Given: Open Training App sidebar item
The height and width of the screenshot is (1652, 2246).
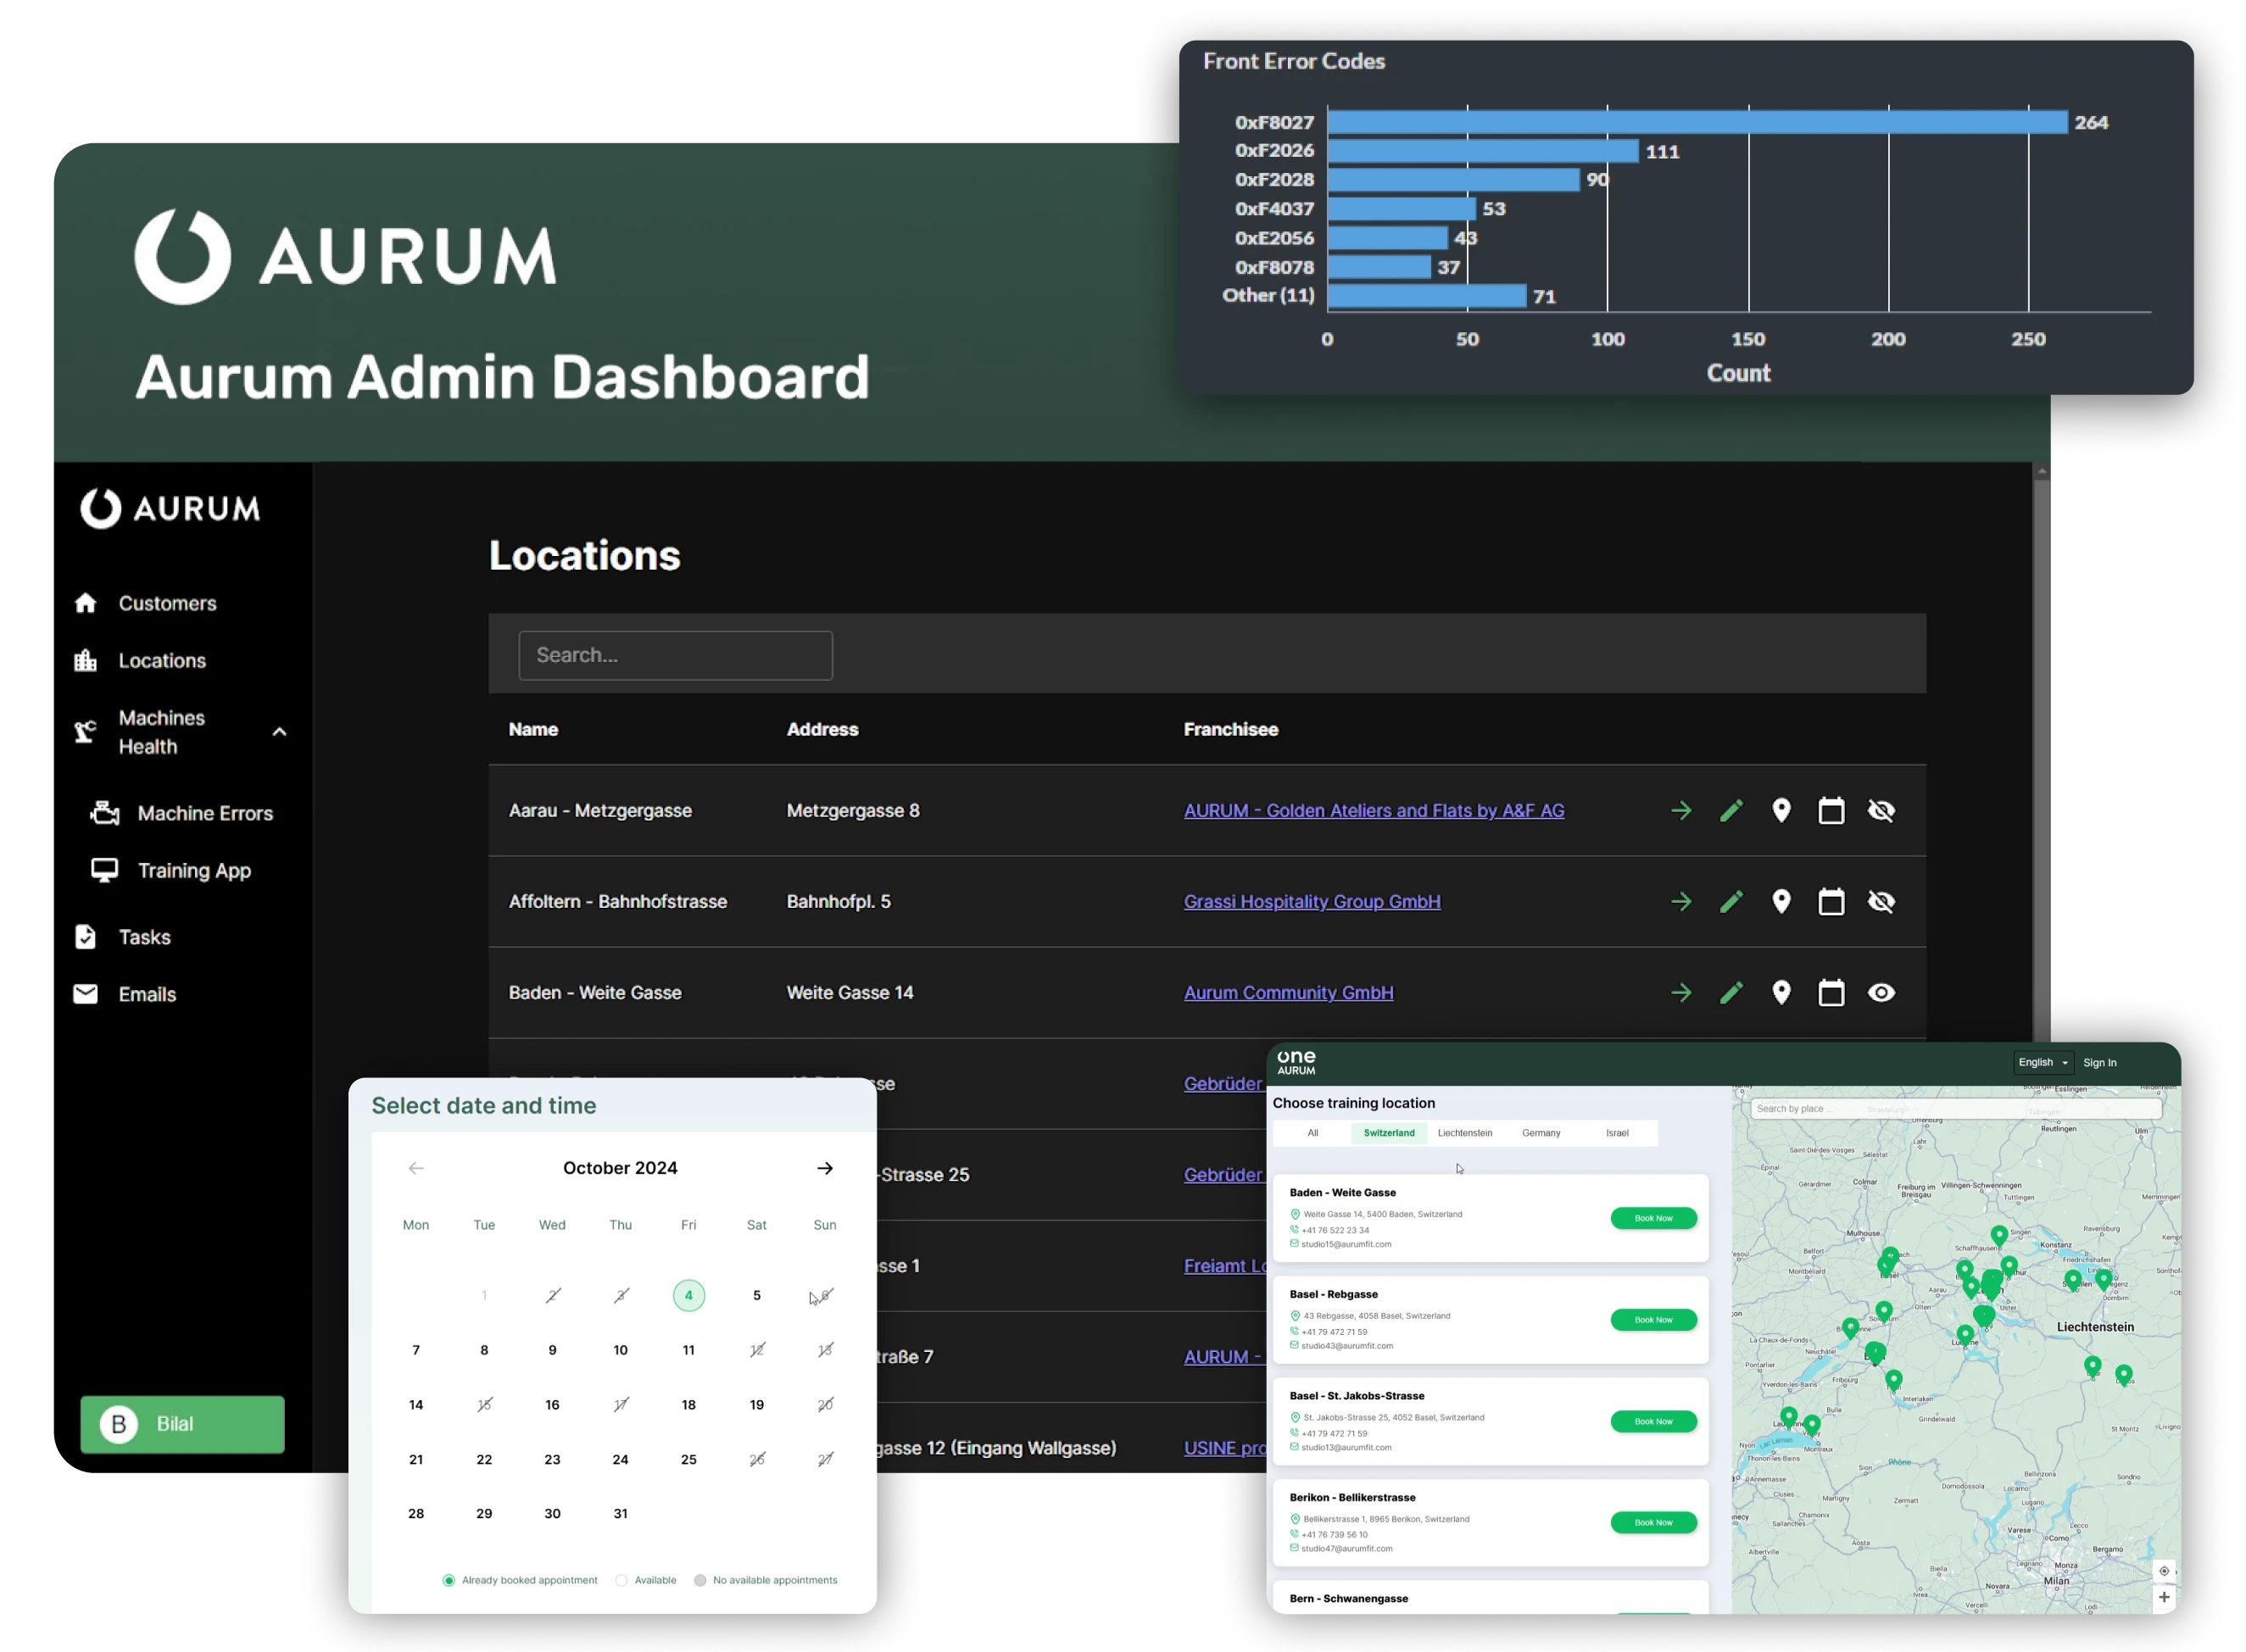Looking at the screenshot, I should coord(194,870).
